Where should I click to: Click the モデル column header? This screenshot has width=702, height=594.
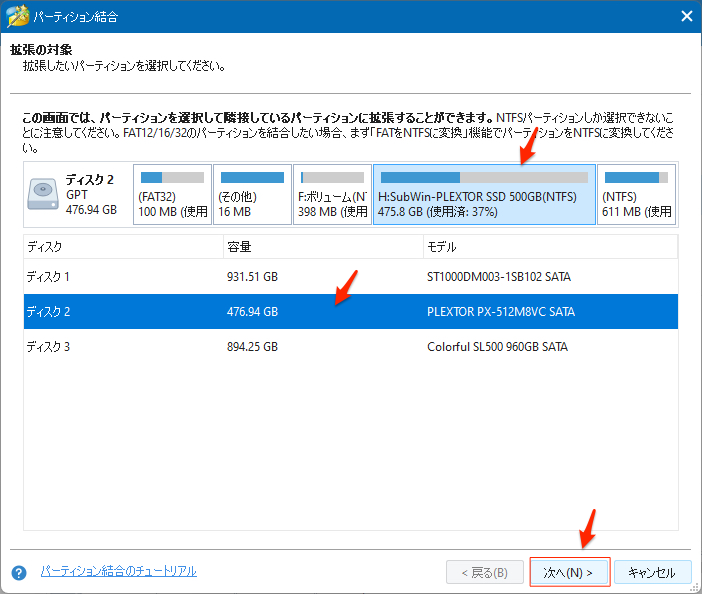550,246
